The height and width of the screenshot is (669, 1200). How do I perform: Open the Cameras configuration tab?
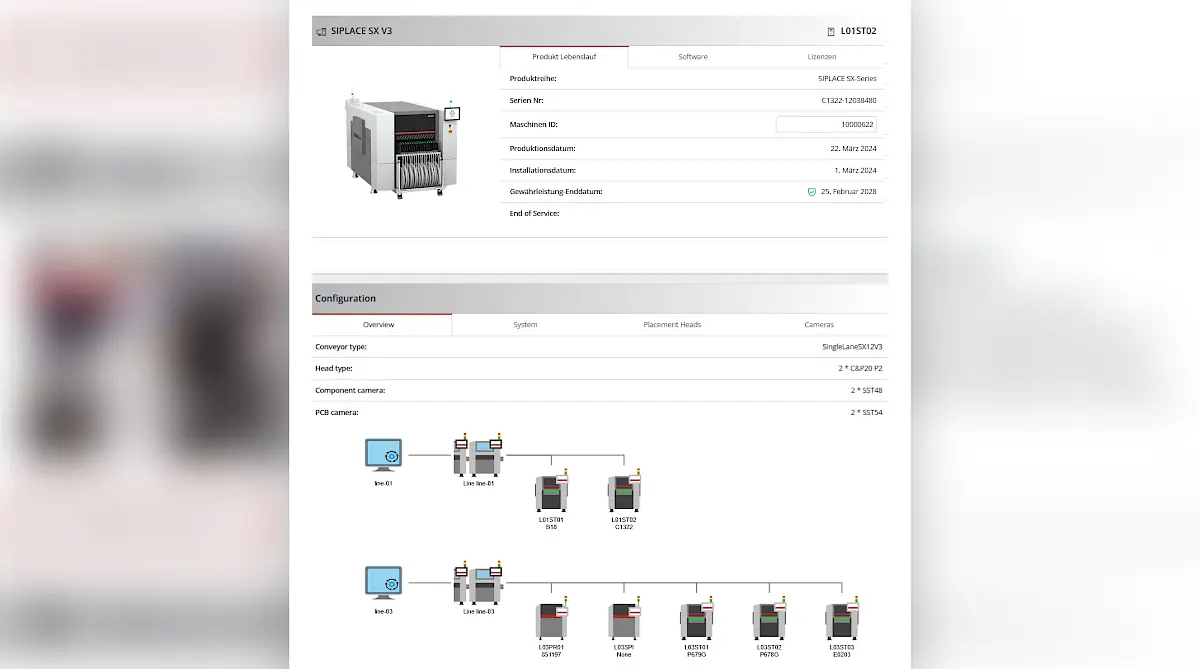[819, 325]
